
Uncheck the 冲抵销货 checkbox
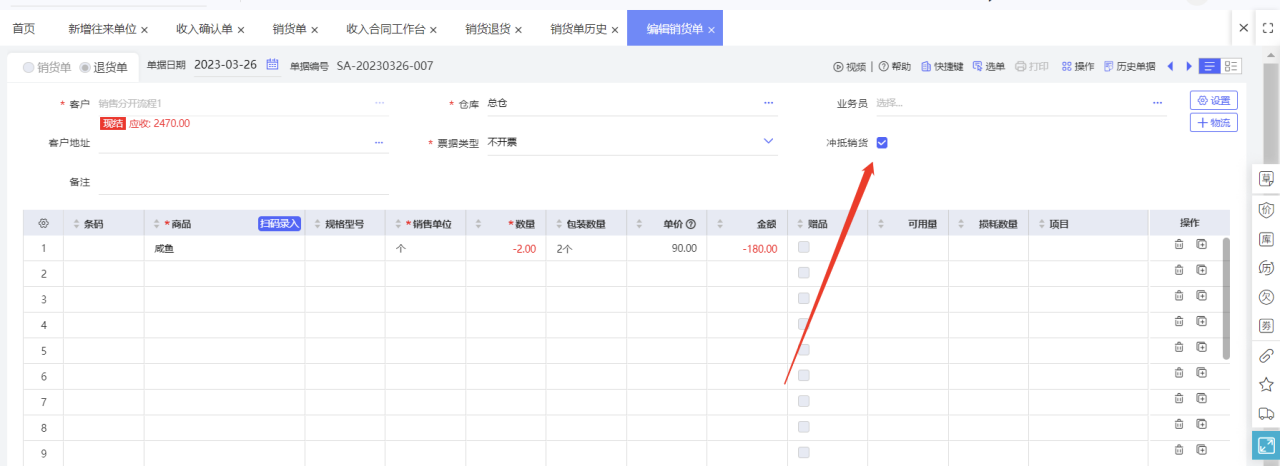point(882,143)
